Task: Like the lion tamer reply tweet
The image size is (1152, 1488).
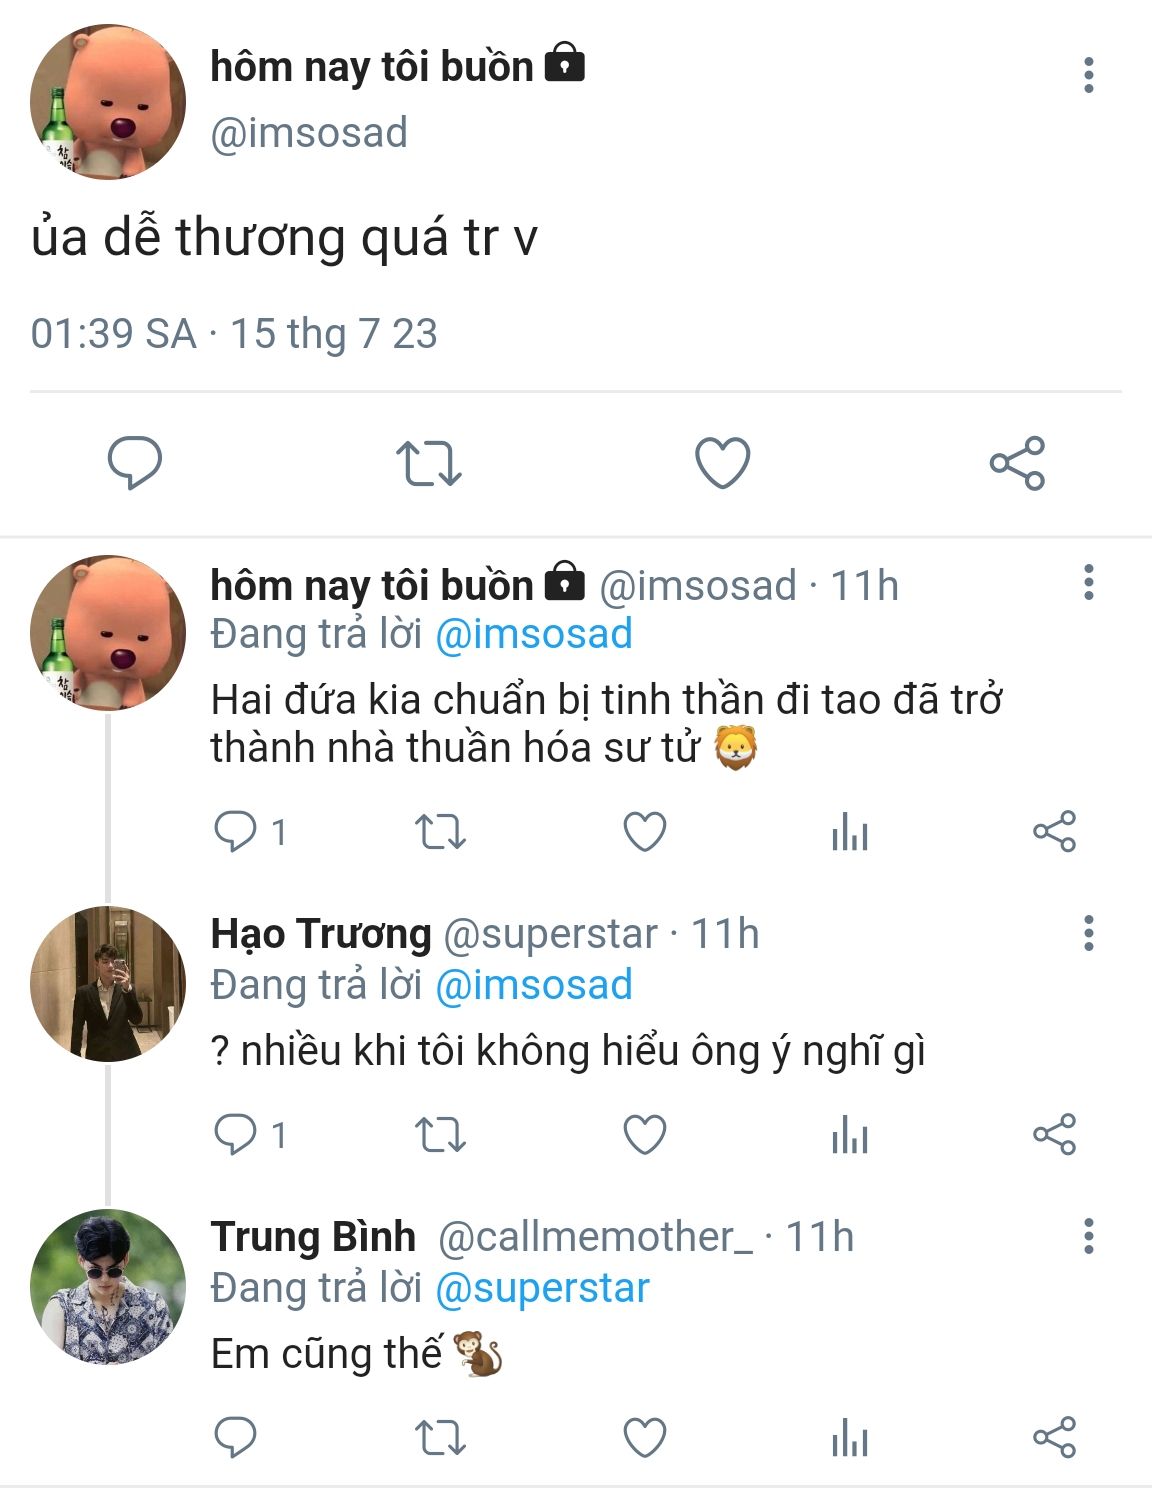Action: click(x=645, y=831)
